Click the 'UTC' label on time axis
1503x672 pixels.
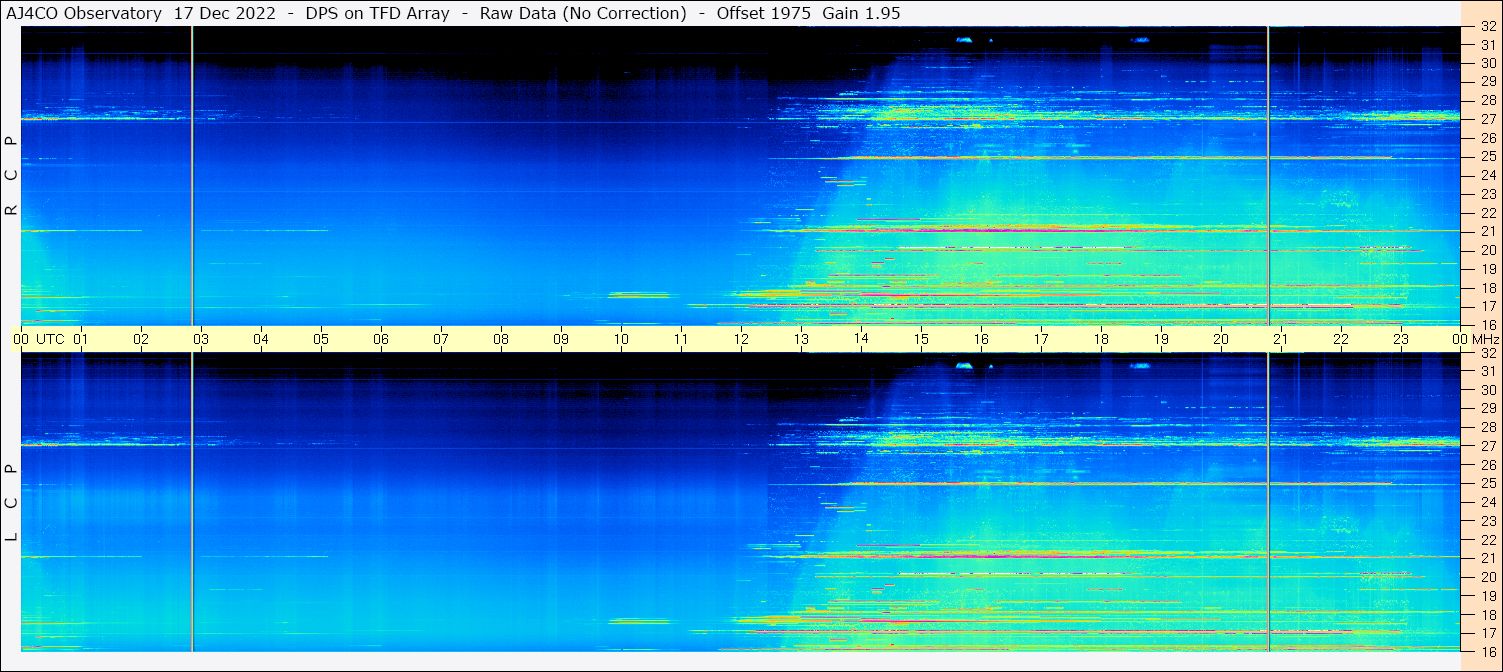click(x=50, y=339)
